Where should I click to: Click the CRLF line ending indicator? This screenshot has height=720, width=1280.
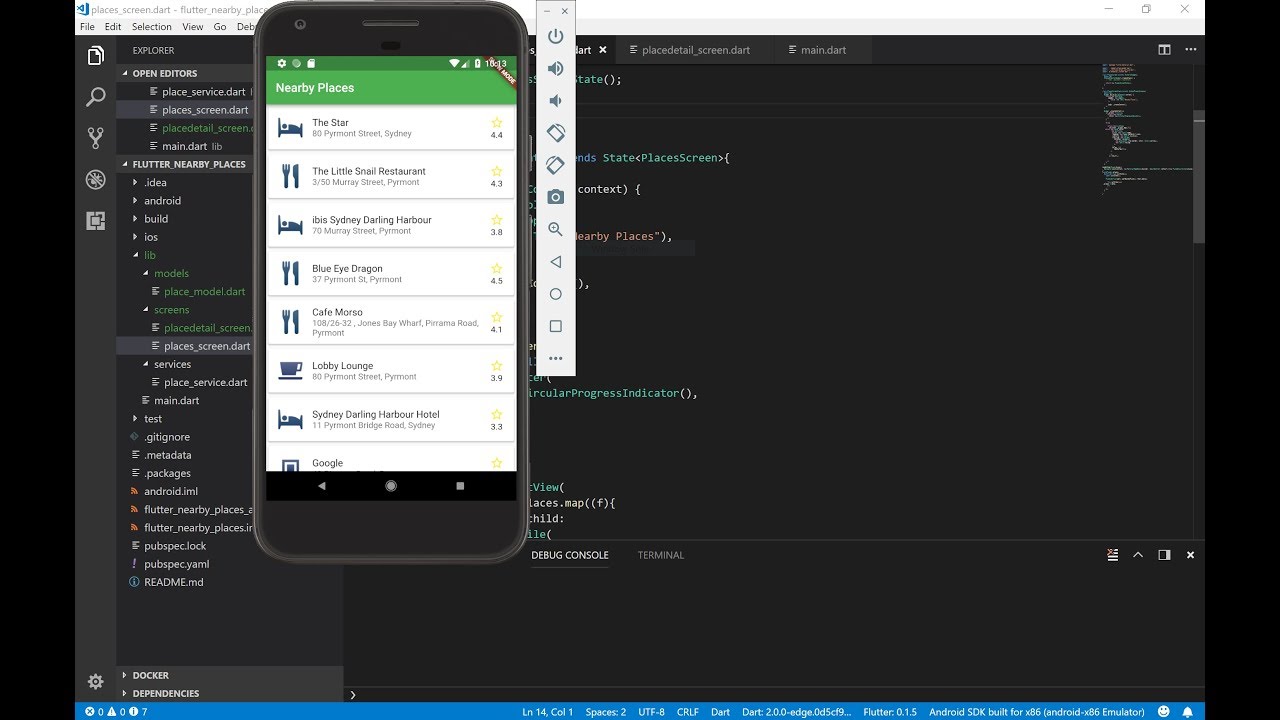pos(688,712)
